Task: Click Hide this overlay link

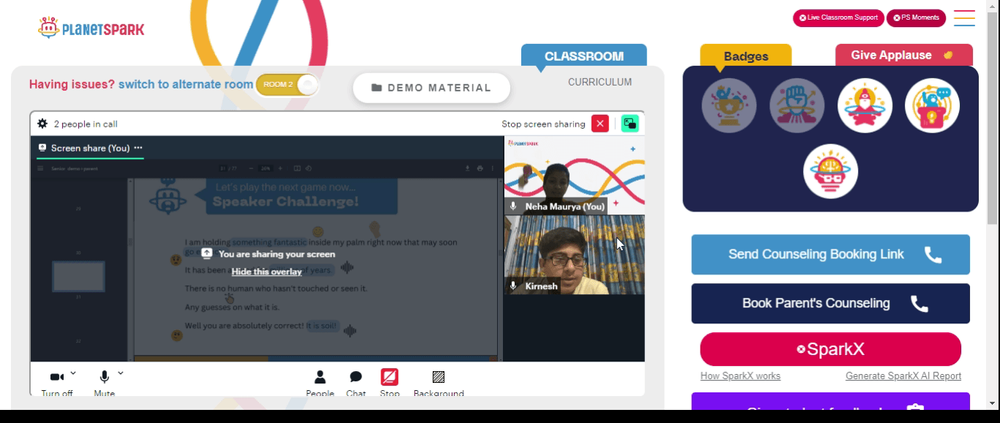Action: click(267, 272)
